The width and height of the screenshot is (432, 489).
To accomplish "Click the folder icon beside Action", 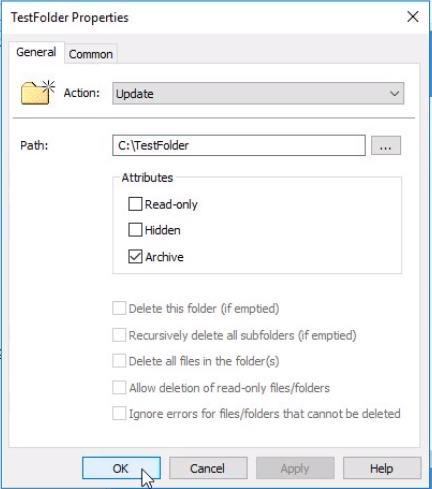I will point(38,93).
